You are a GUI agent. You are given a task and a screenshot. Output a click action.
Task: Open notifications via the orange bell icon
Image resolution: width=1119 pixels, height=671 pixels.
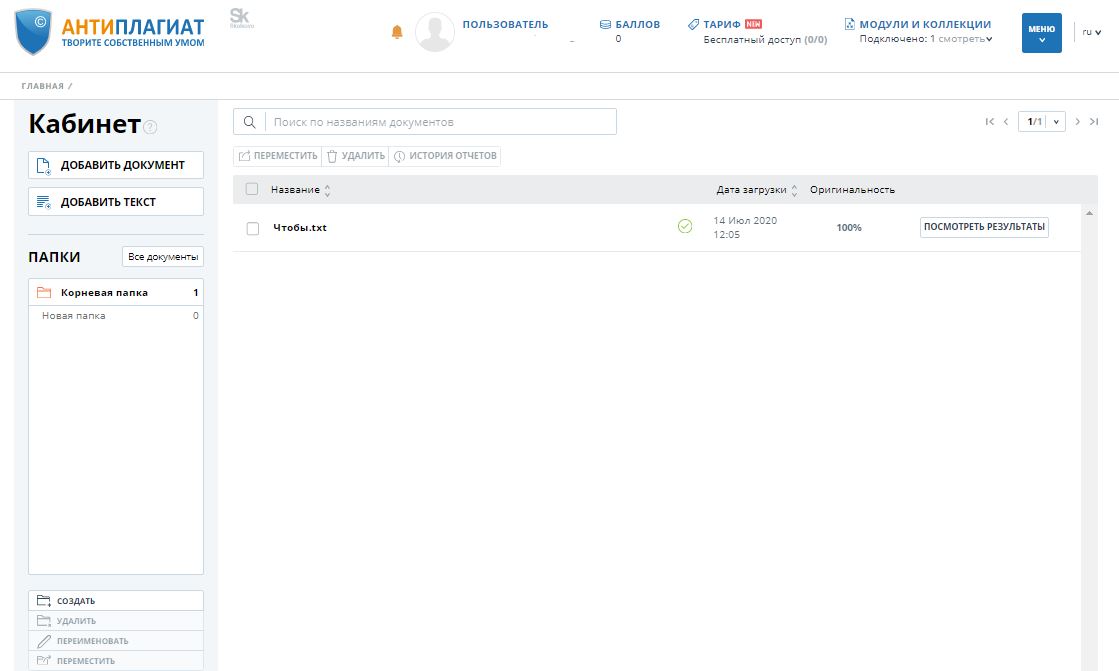398,32
